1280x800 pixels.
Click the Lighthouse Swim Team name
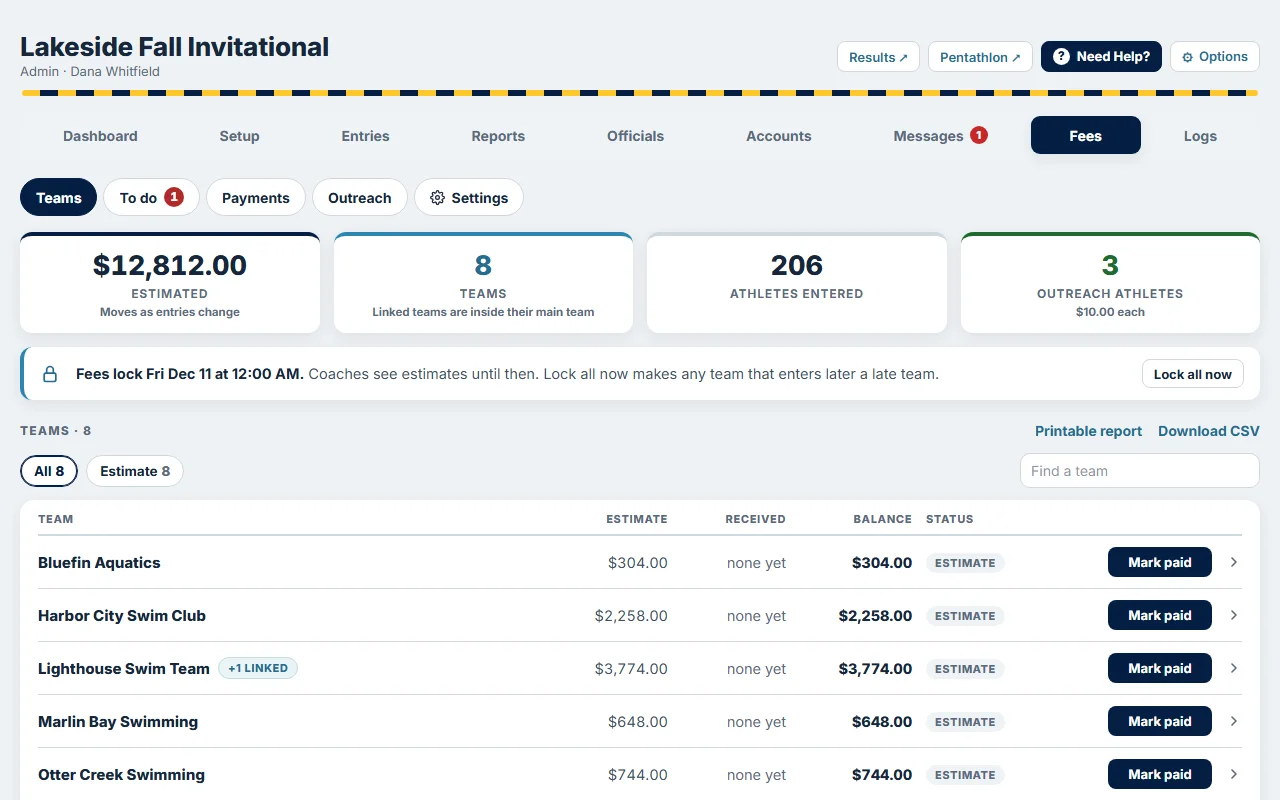124,669
